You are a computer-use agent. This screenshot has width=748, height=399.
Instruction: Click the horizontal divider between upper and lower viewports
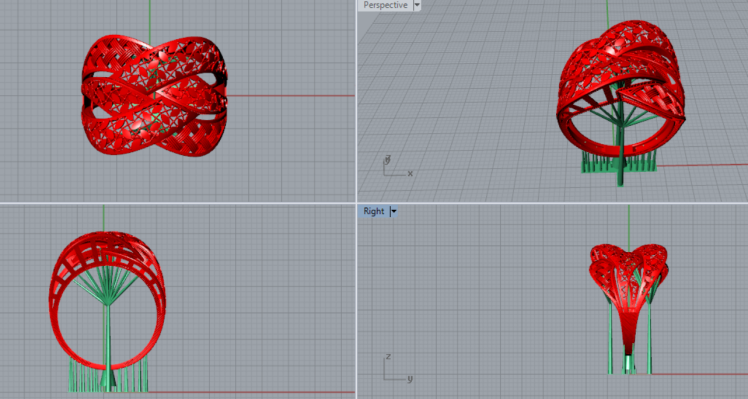(x=374, y=203)
